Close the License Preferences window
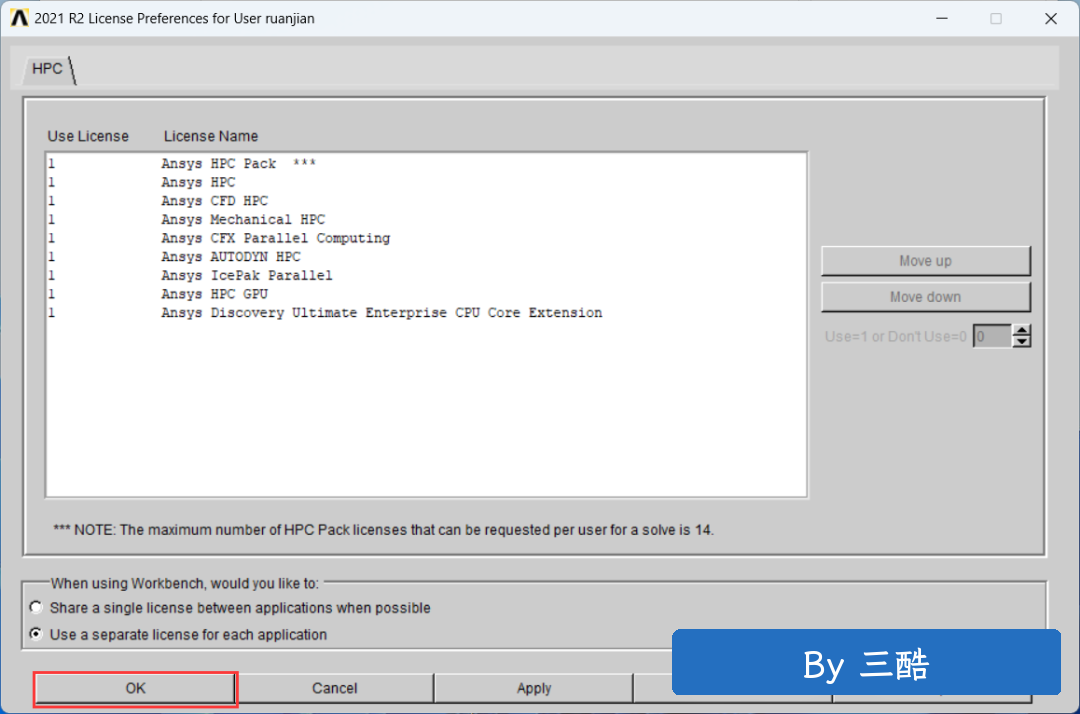Screen dimensions: 1080x714 point(1050,19)
